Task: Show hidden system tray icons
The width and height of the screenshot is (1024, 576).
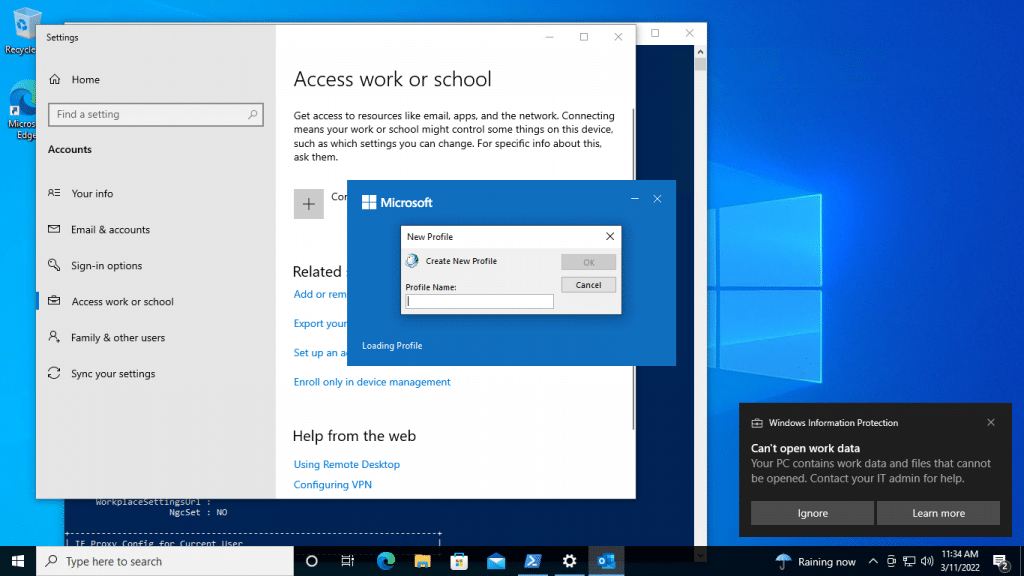Action: click(x=873, y=561)
